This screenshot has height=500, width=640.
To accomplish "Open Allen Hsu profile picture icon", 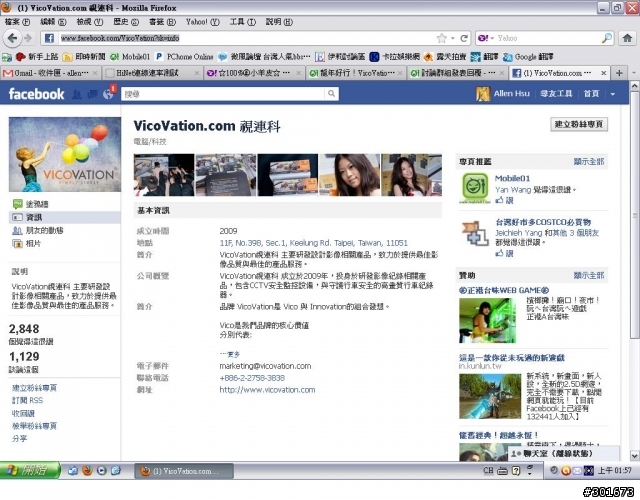I will click(x=483, y=94).
